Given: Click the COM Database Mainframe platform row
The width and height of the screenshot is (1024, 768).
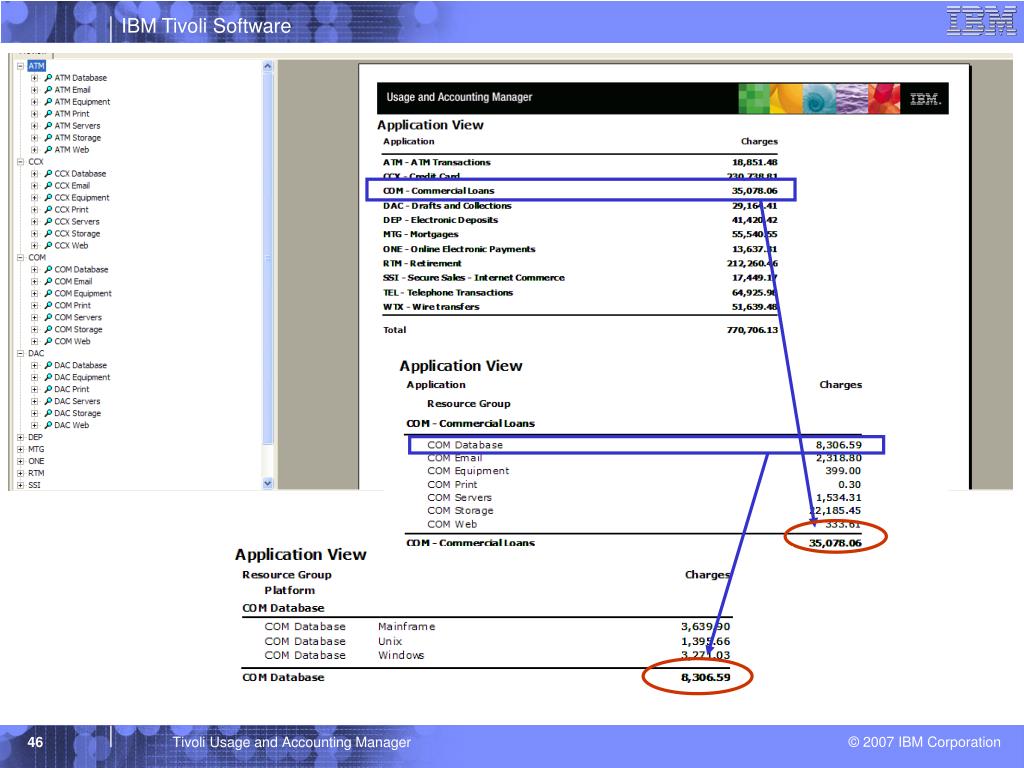Looking at the screenshot, I should point(497,626).
